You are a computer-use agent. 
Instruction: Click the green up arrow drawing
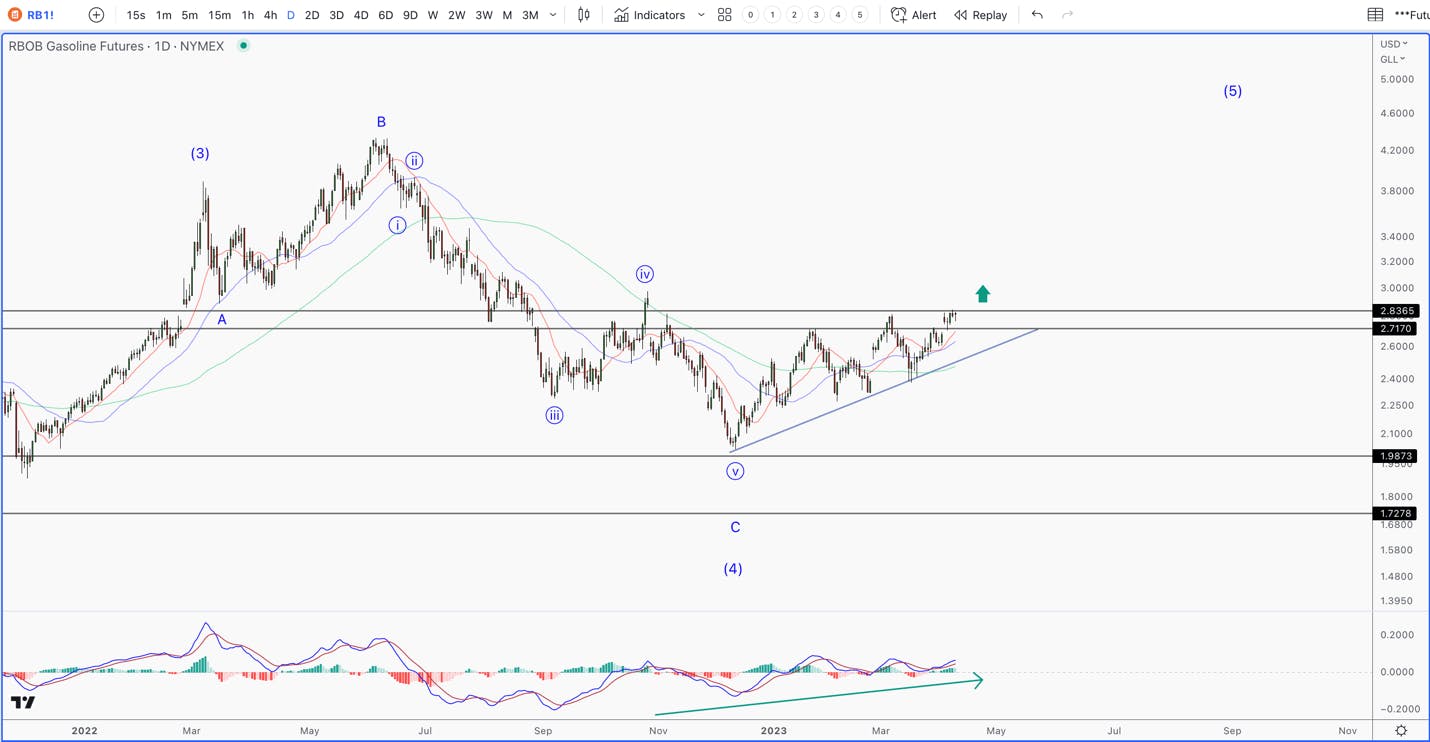point(983,294)
